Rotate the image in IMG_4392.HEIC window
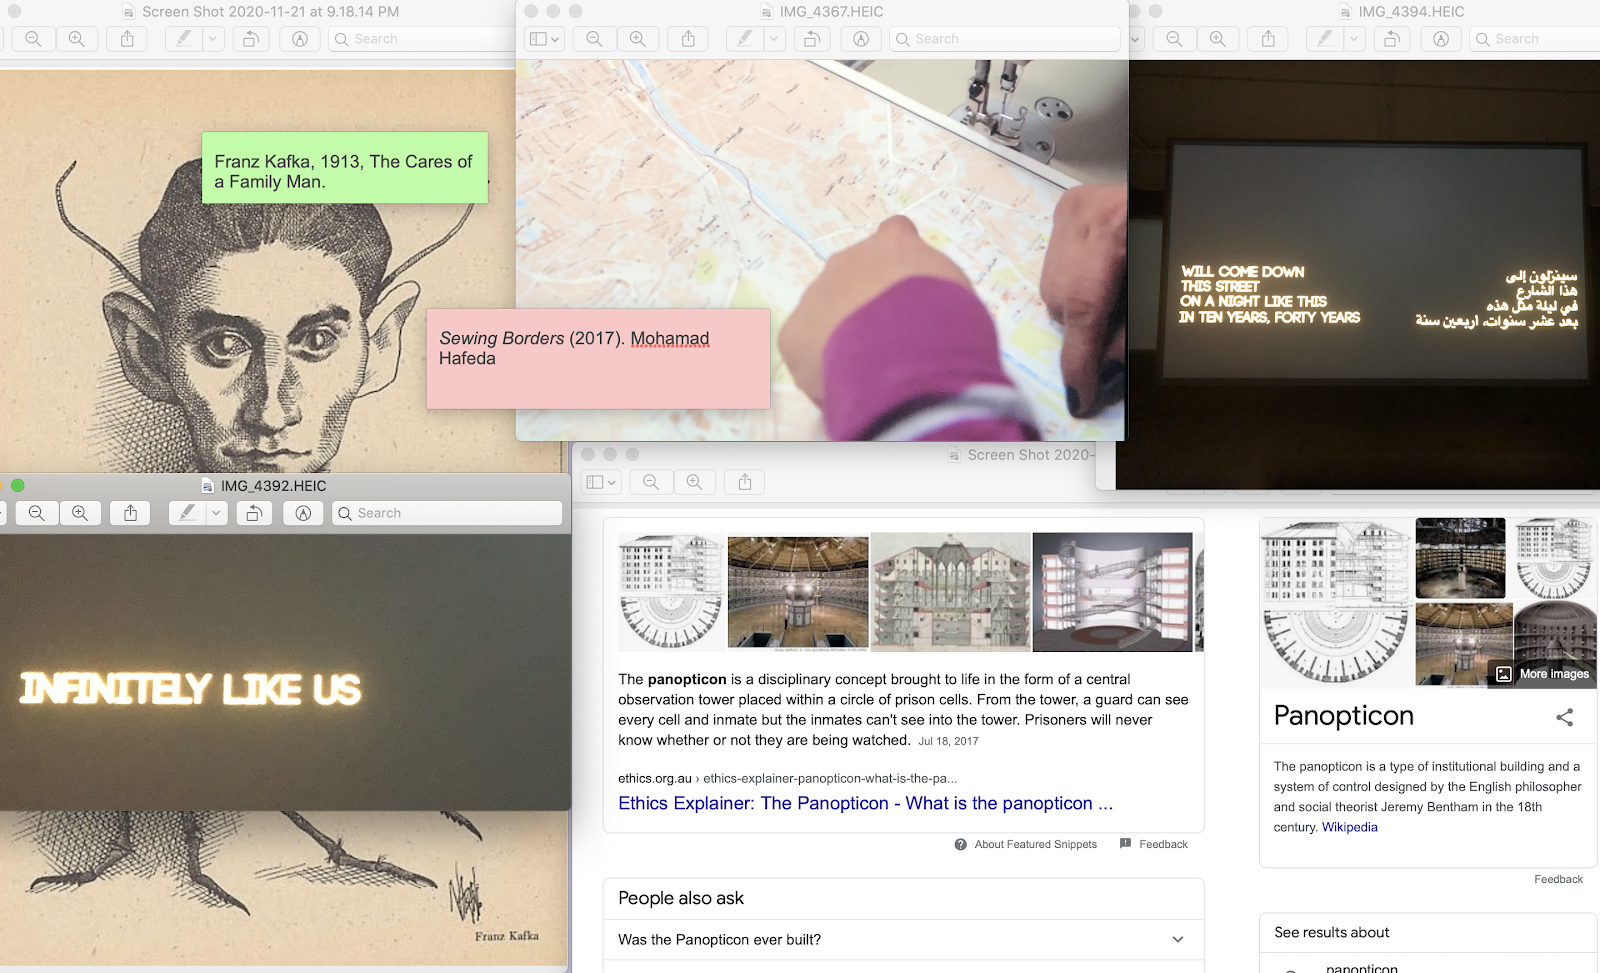This screenshot has width=1600, height=973. (x=254, y=513)
